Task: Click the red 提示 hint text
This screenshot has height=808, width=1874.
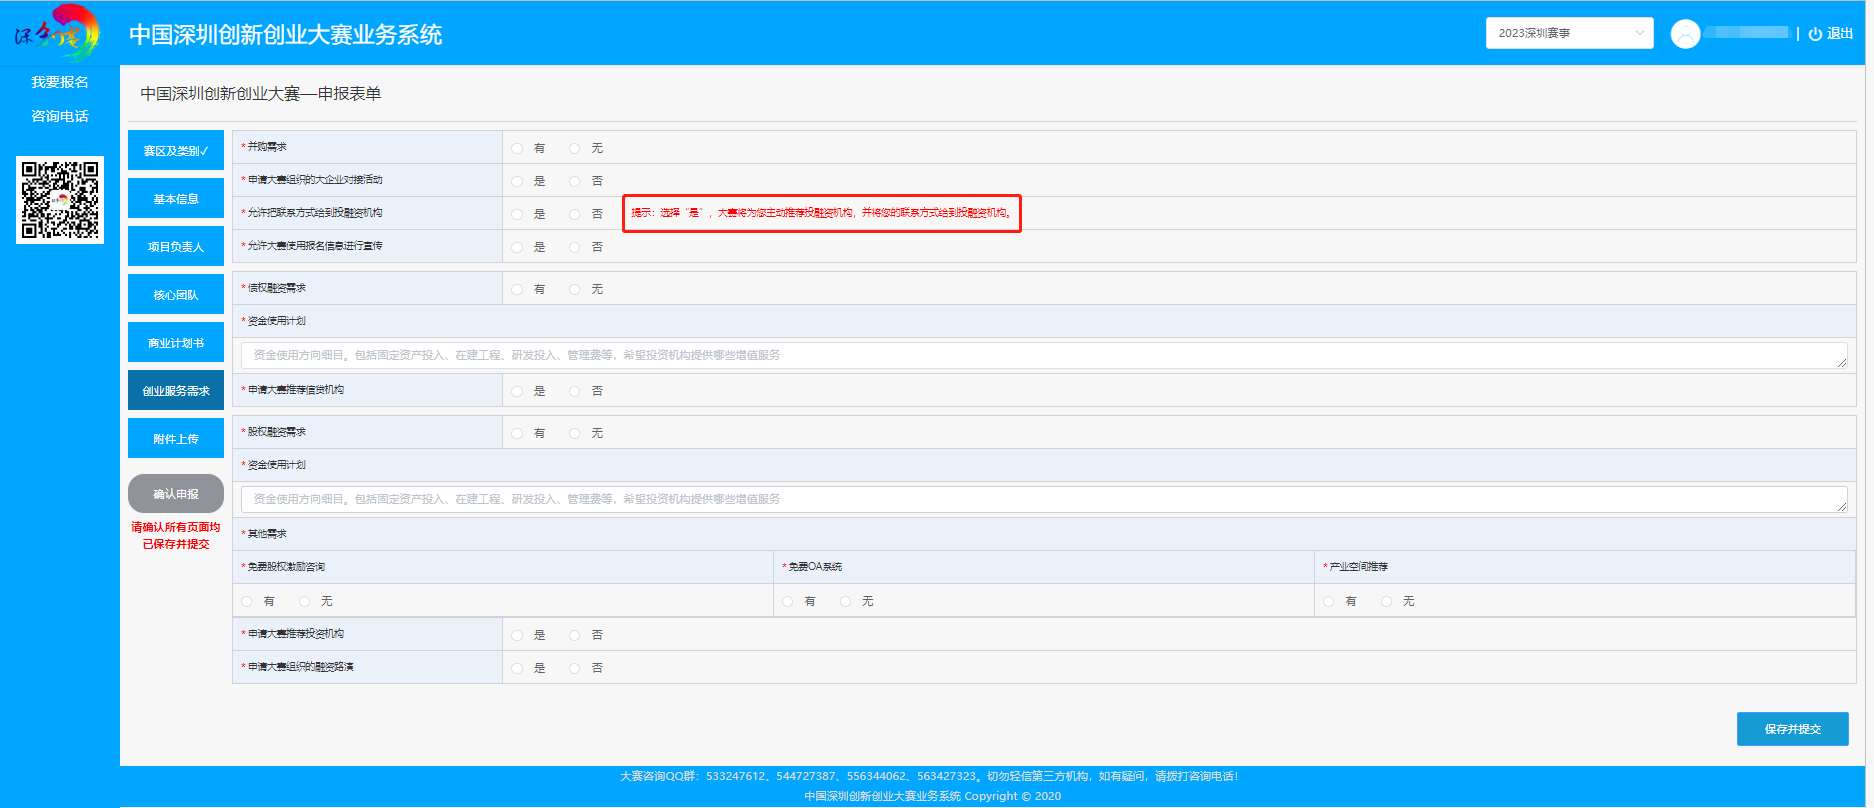Action: 822,213
